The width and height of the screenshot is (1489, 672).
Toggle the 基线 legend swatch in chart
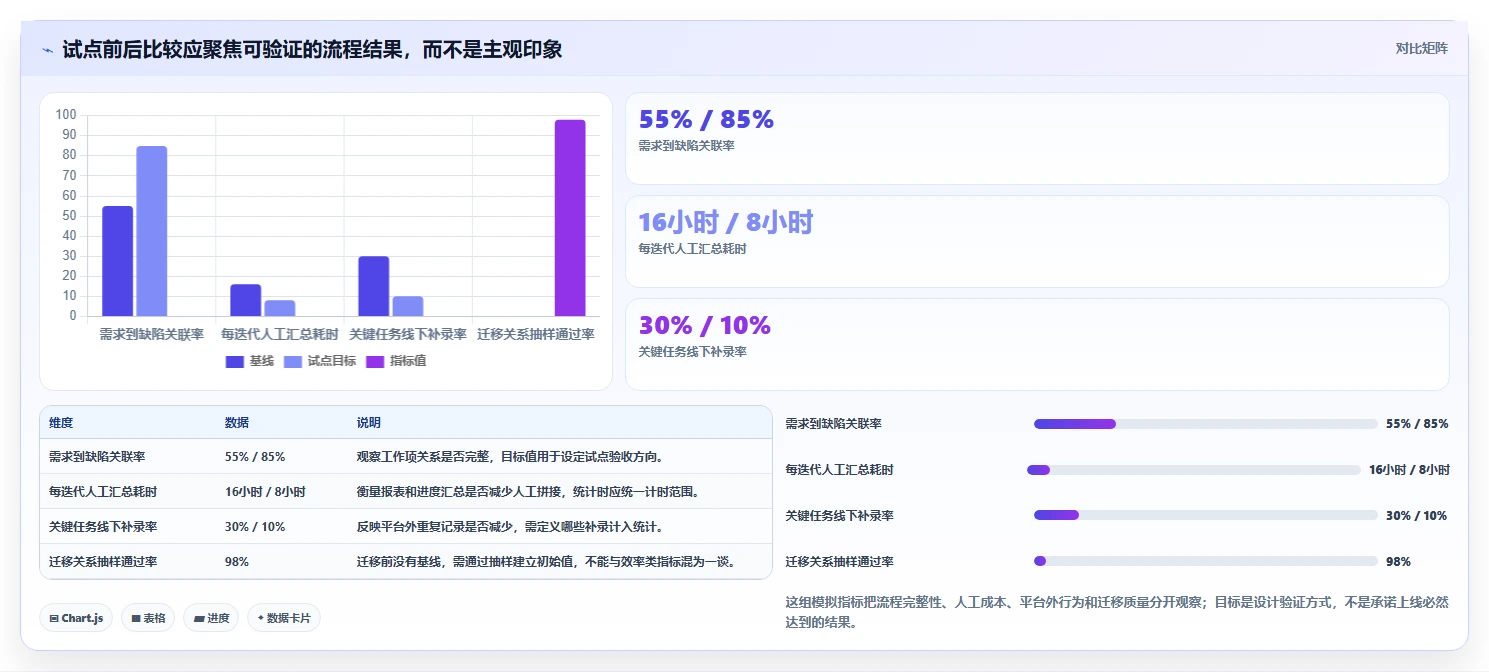coord(235,361)
